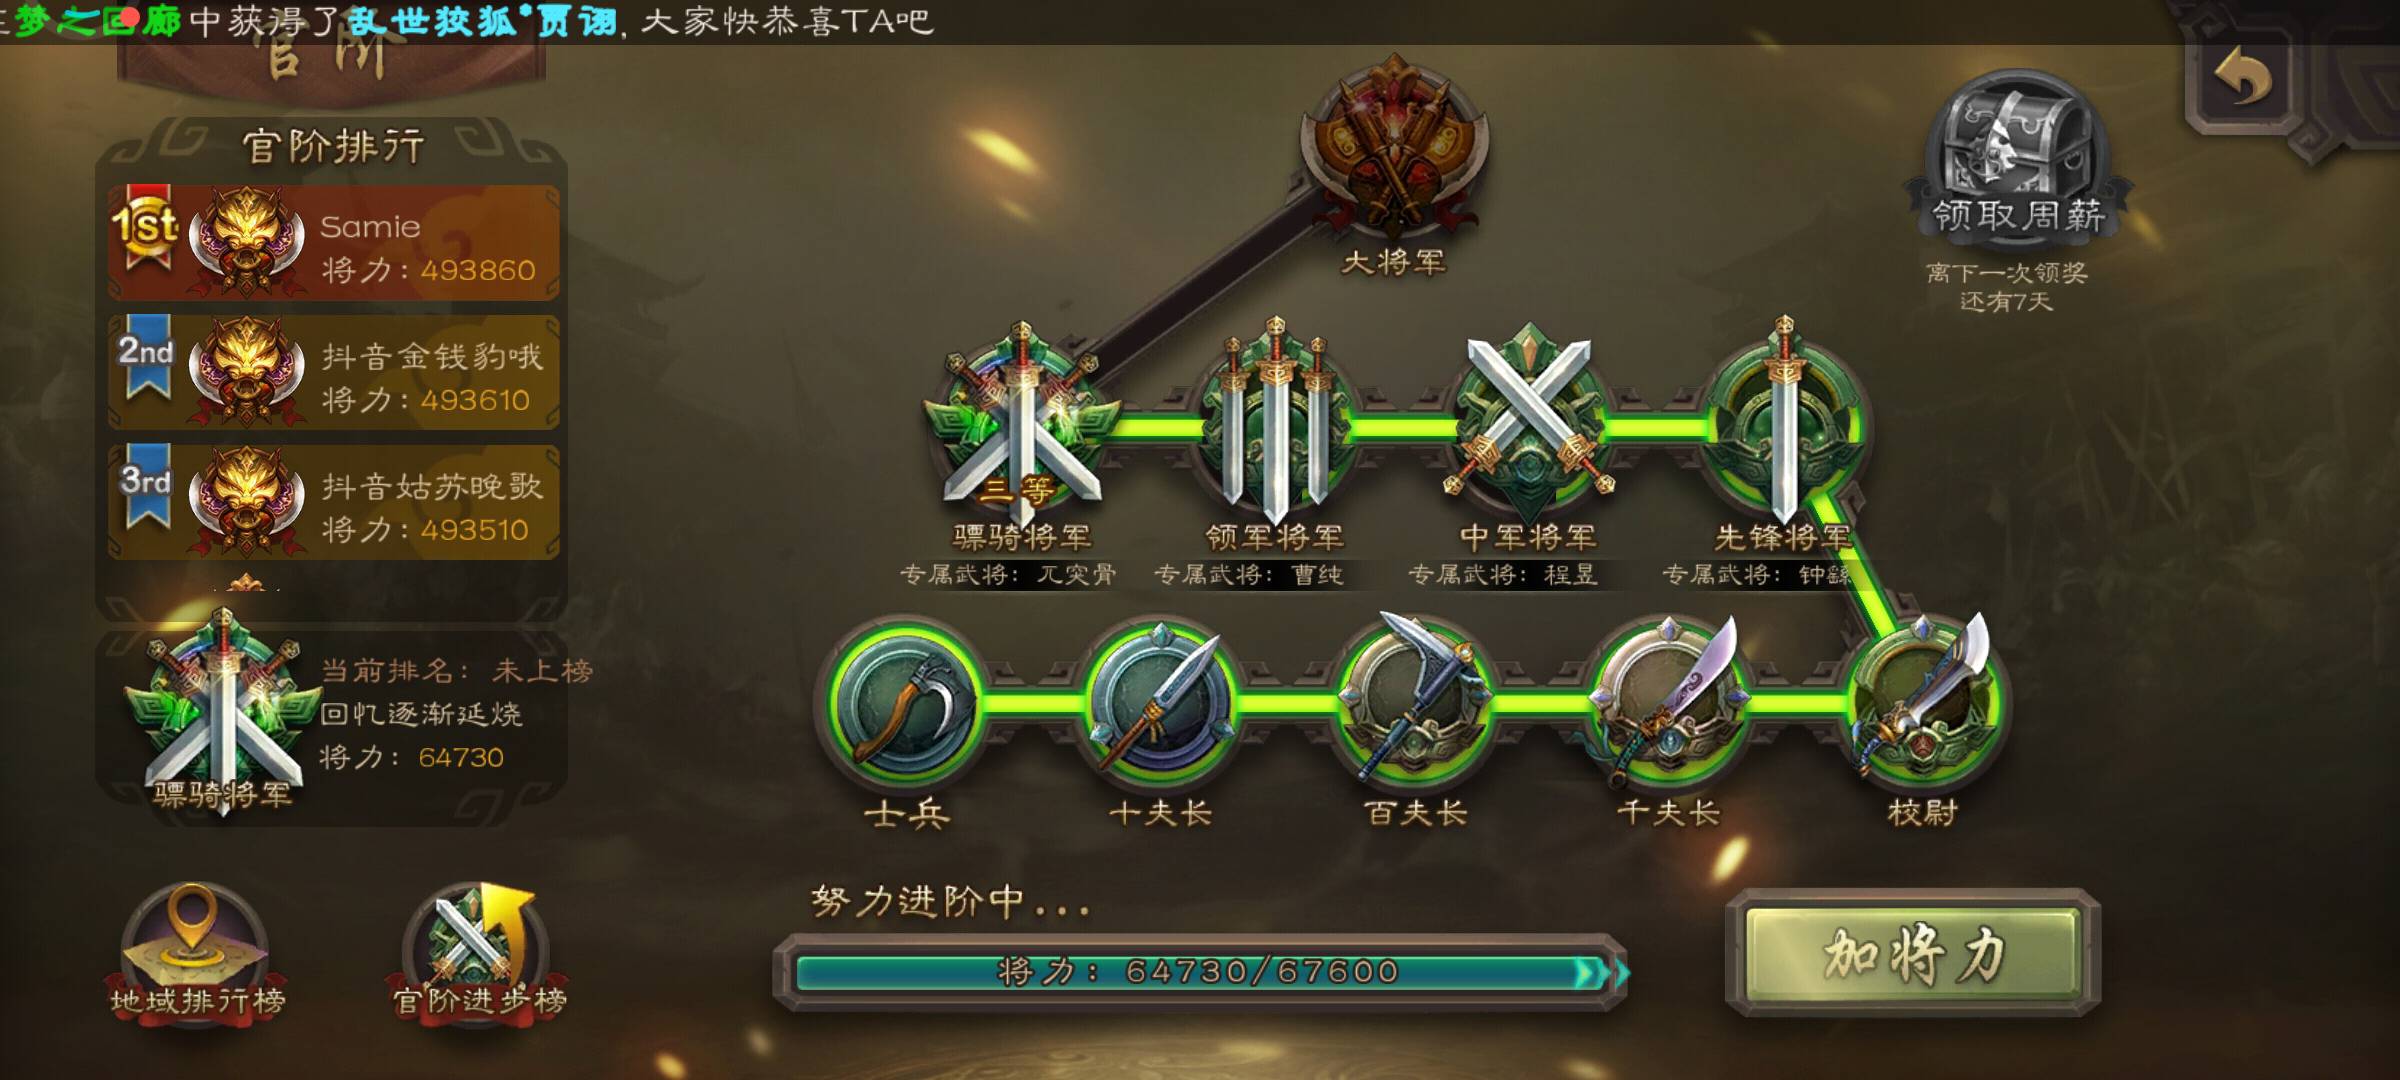Tap the 加将力 button
This screenshot has width=2400, height=1080.
(1913, 953)
